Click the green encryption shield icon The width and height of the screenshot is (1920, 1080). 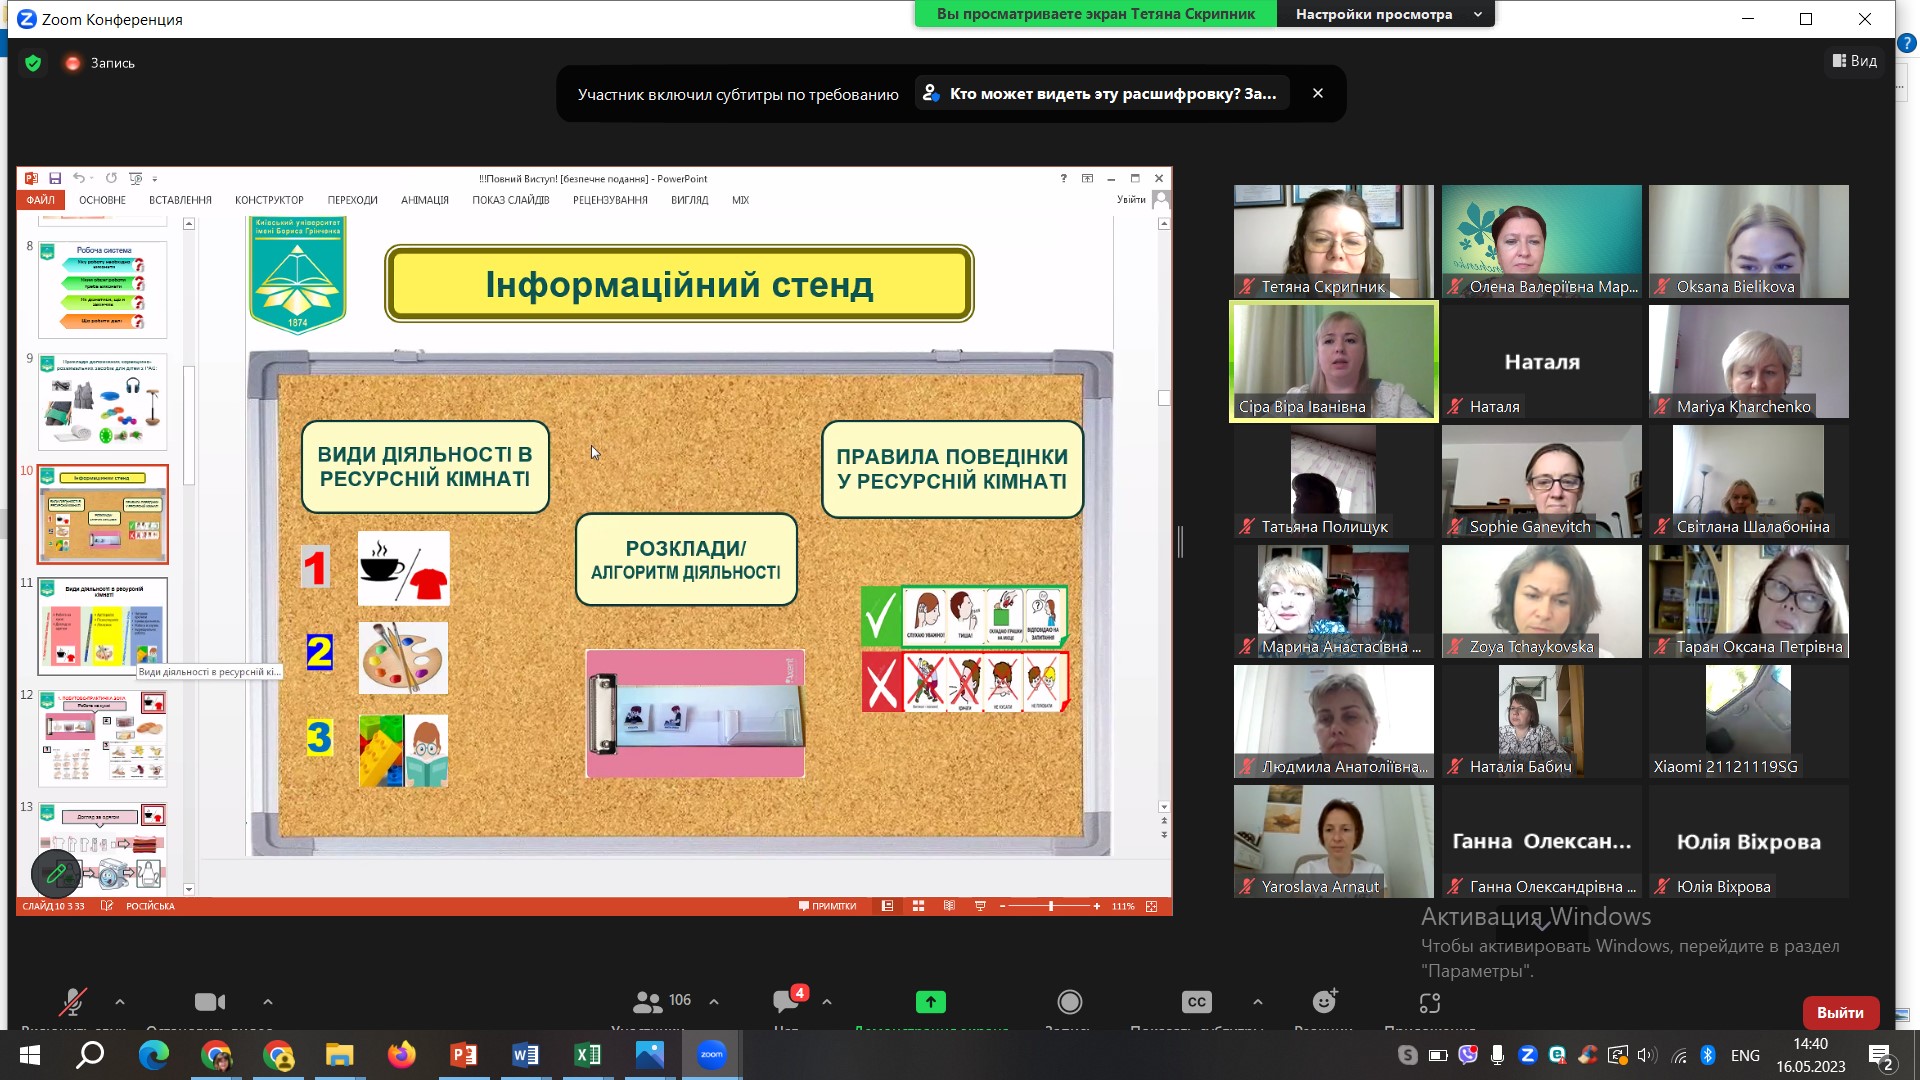pos(33,63)
